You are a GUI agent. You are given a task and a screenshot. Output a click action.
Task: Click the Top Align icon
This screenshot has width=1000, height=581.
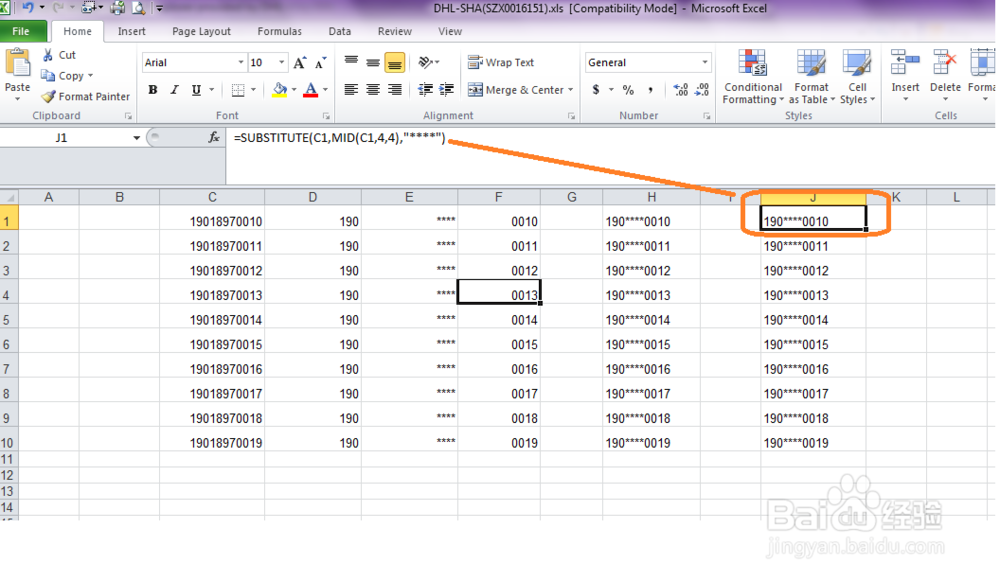coord(351,63)
